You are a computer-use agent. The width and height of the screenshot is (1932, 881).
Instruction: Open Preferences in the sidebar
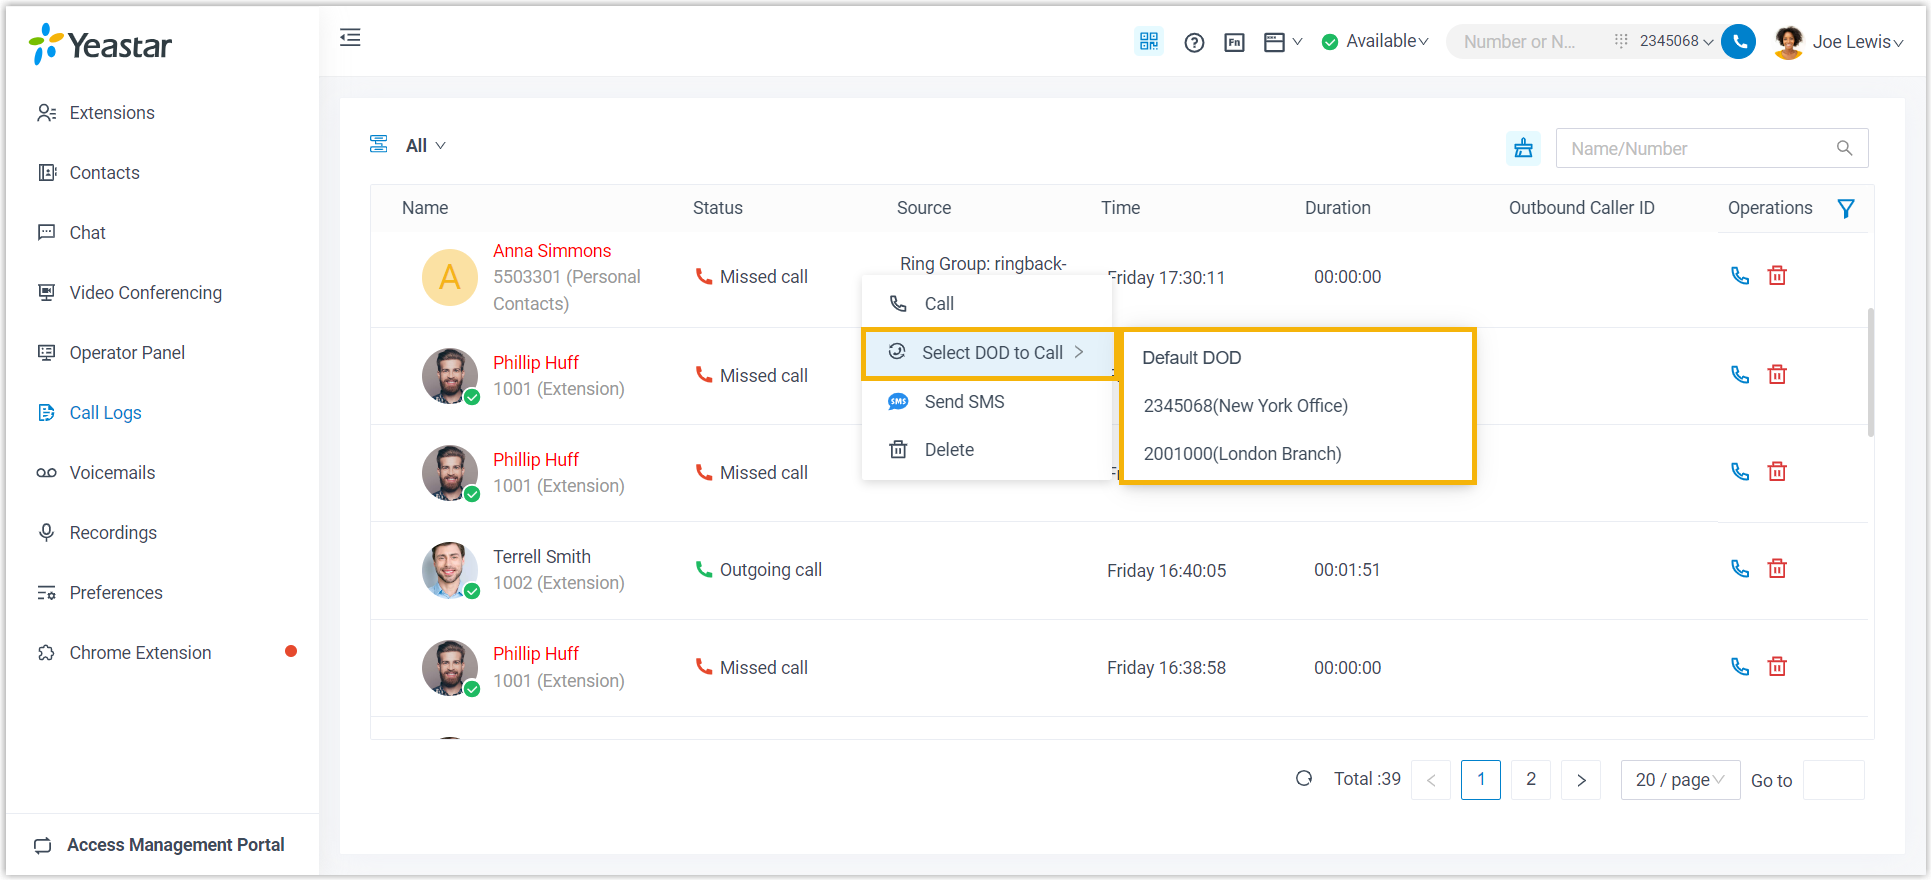116,593
